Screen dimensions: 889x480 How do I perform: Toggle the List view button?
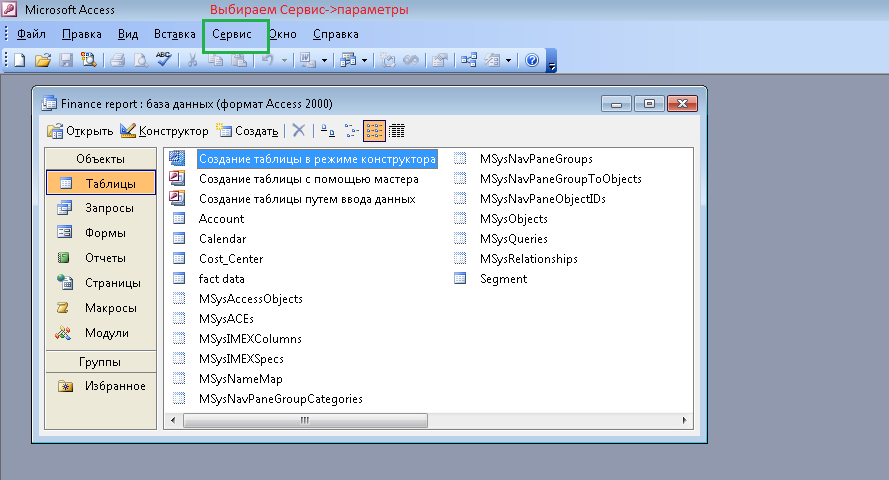click(x=374, y=131)
